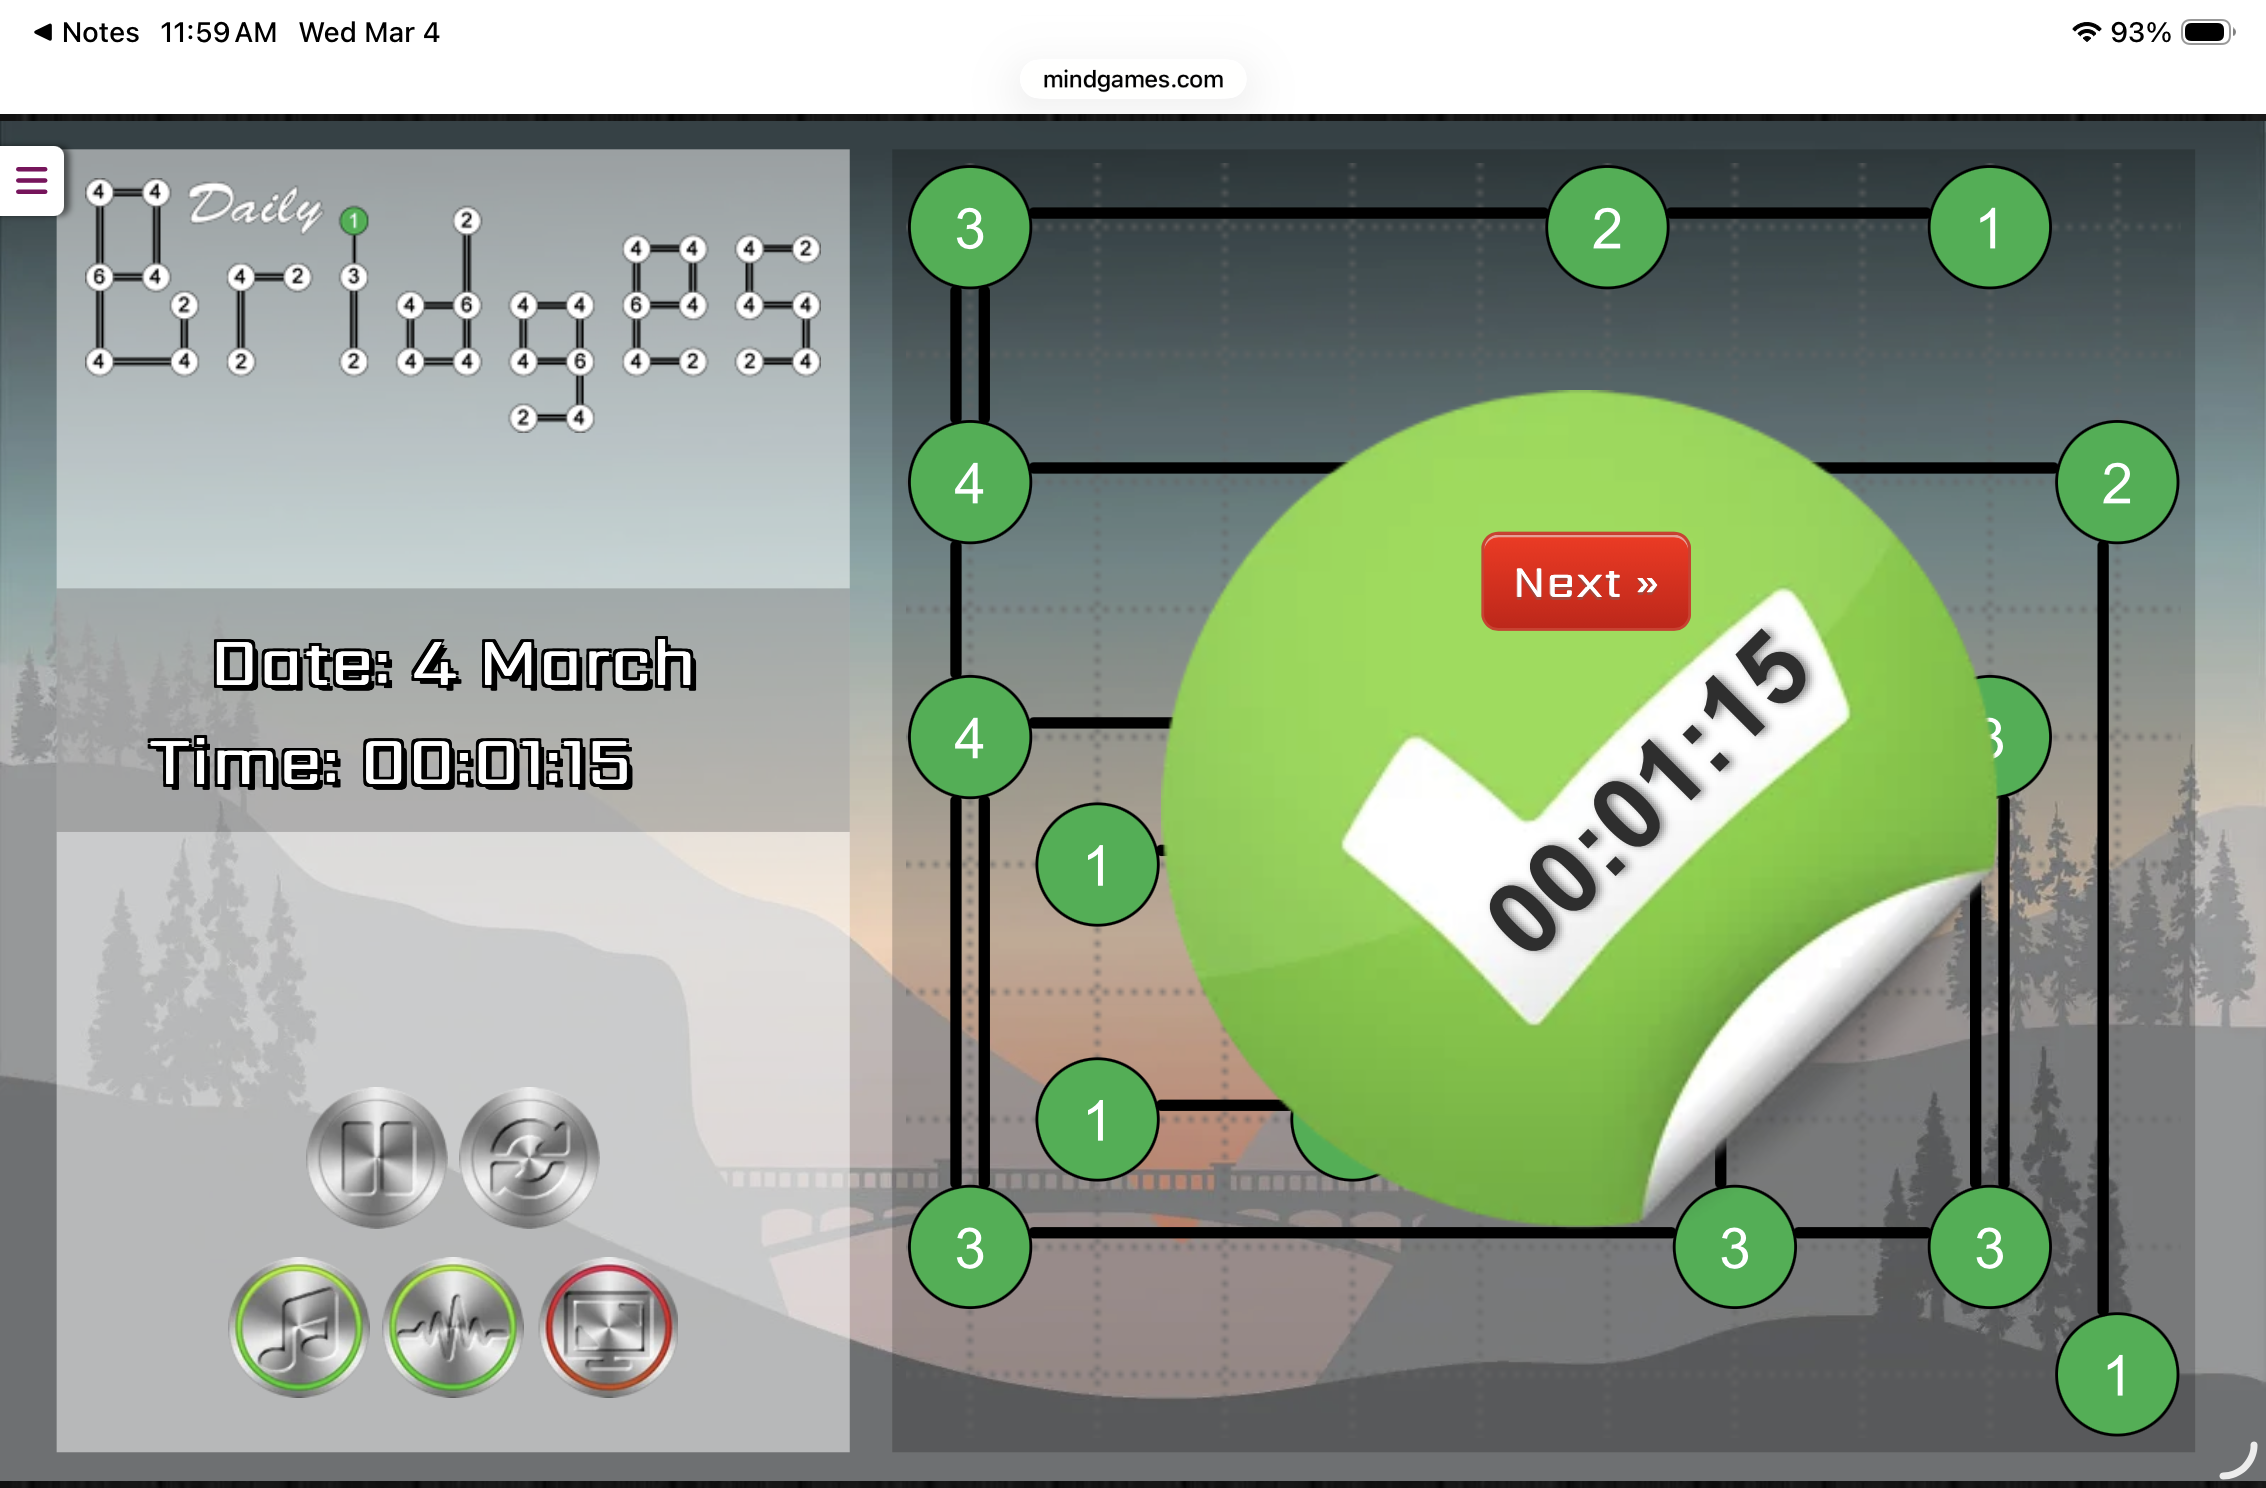Toggle the sound effects waveform button
The height and width of the screenshot is (1488, 2266).
453,1327
